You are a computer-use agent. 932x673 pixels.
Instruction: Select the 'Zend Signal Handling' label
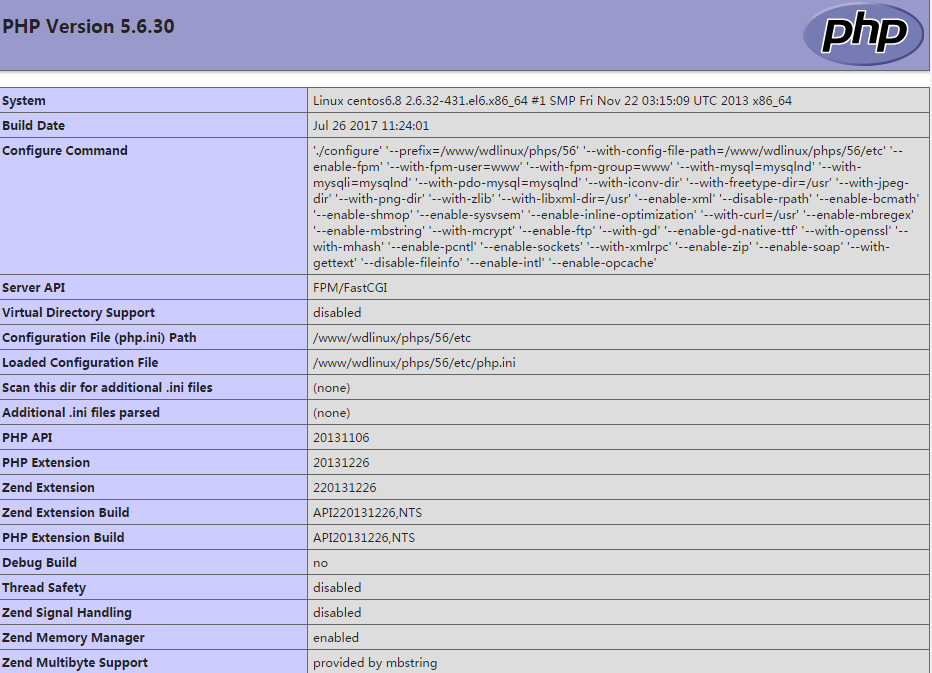pyautogui.click(x=67, y=612)
